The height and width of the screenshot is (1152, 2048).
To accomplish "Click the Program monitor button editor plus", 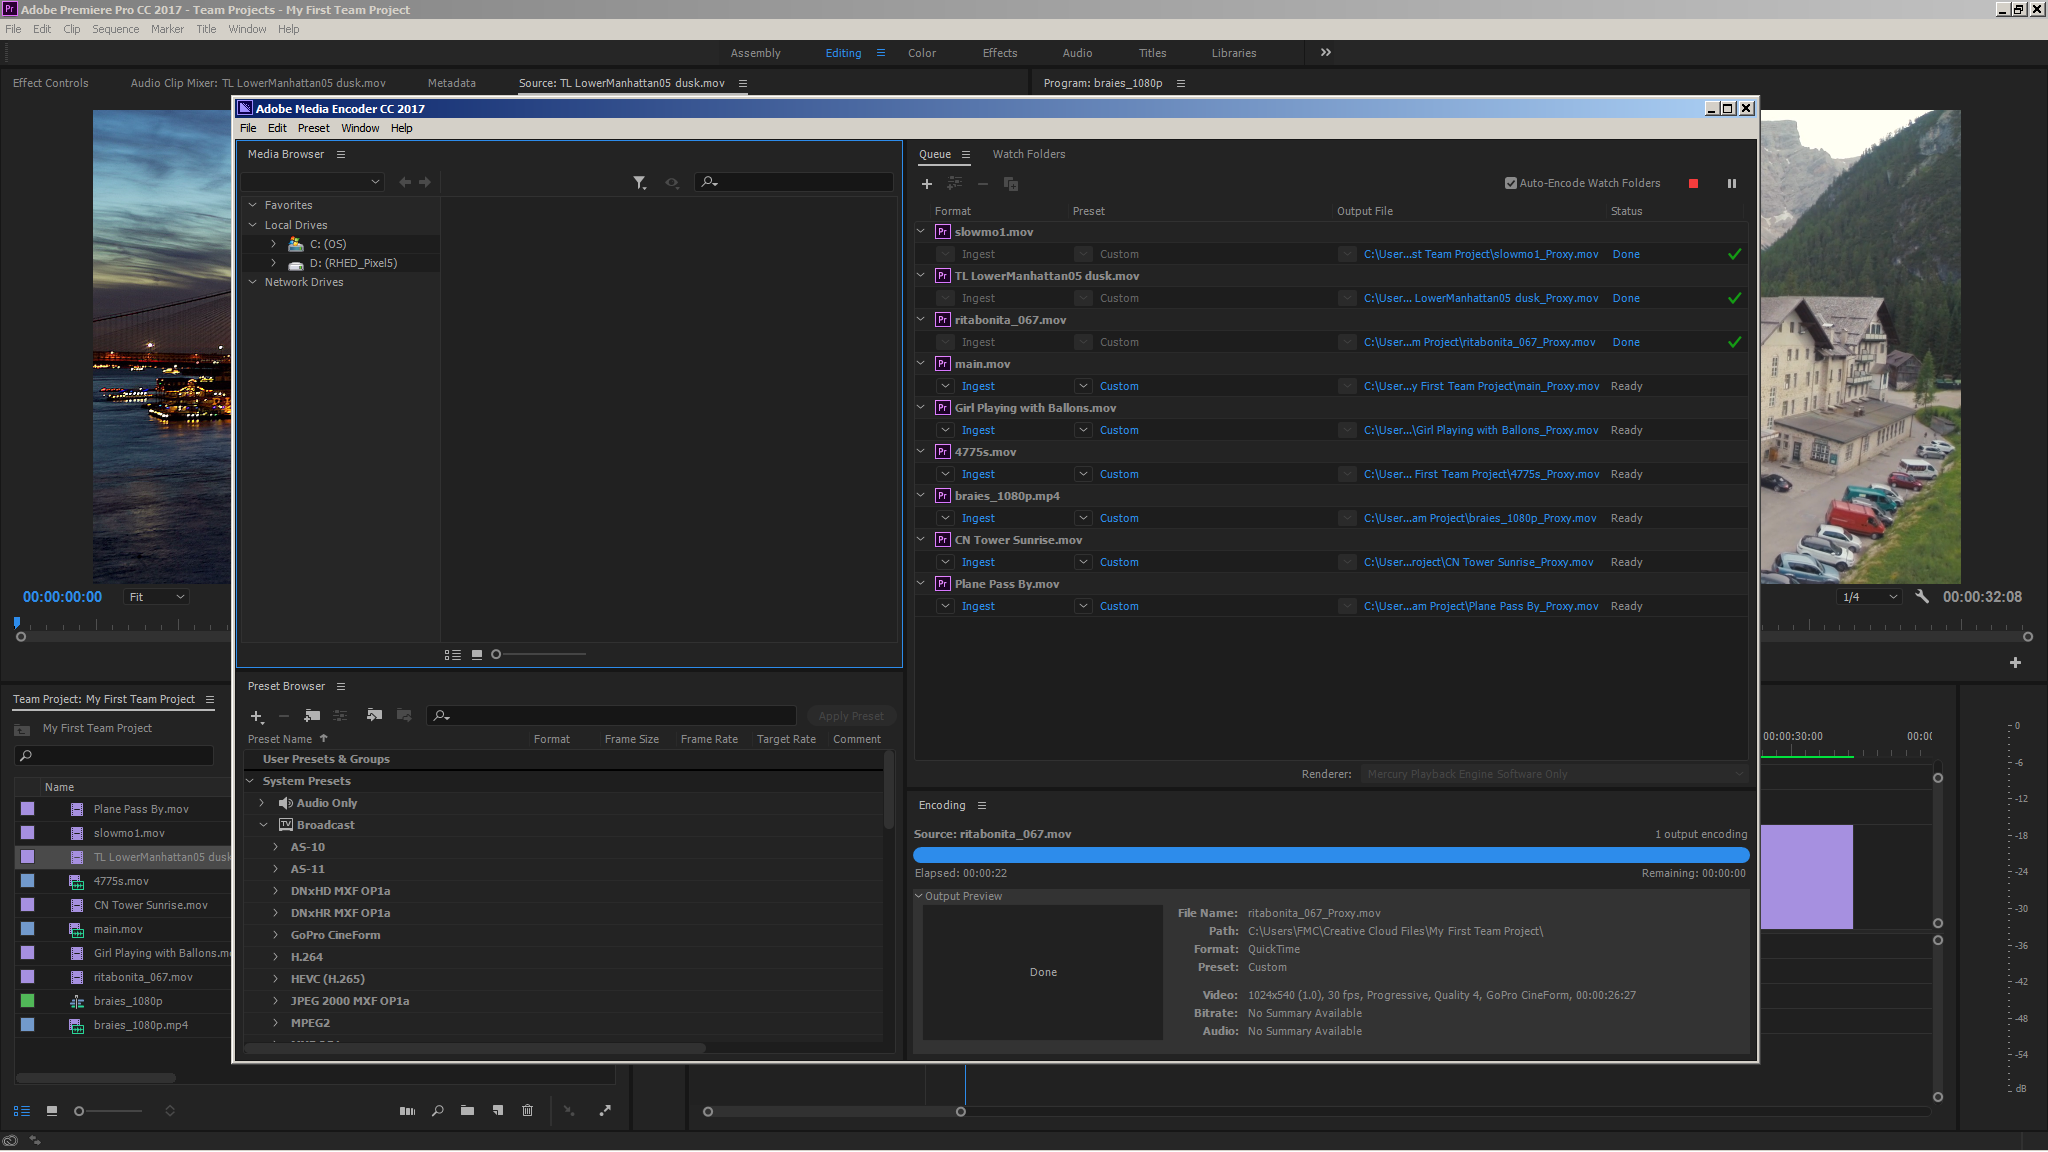I will (x=2015, y=663).
